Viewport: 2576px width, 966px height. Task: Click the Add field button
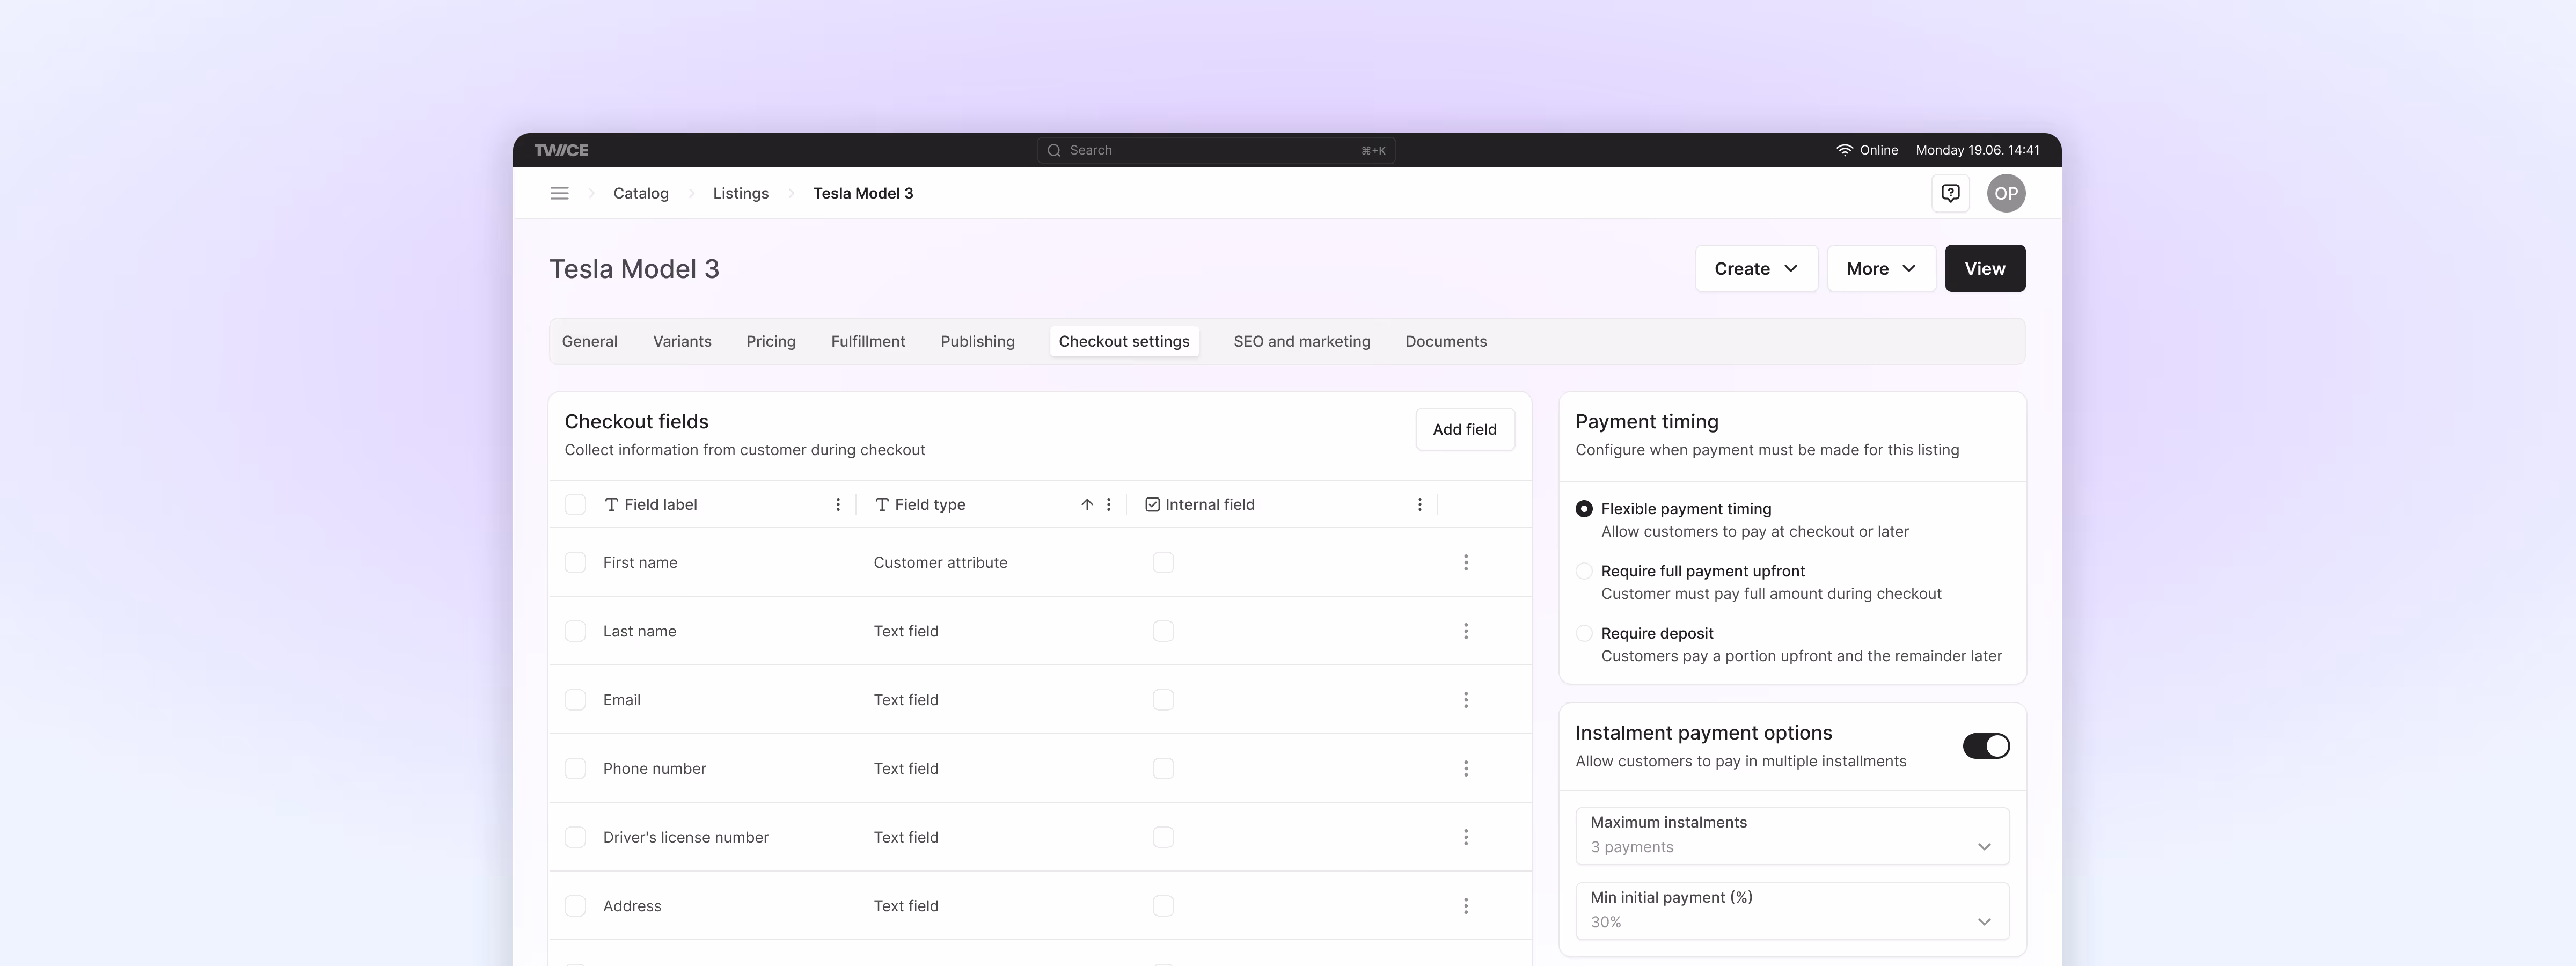click(x=1465, y=429)
